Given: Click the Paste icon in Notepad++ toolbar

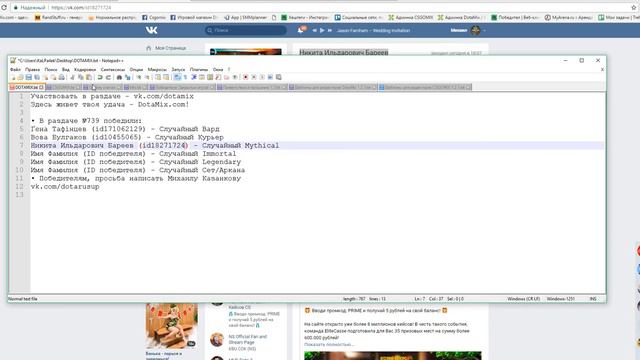Looking at the screenshot, I should [x=89, y=77].
